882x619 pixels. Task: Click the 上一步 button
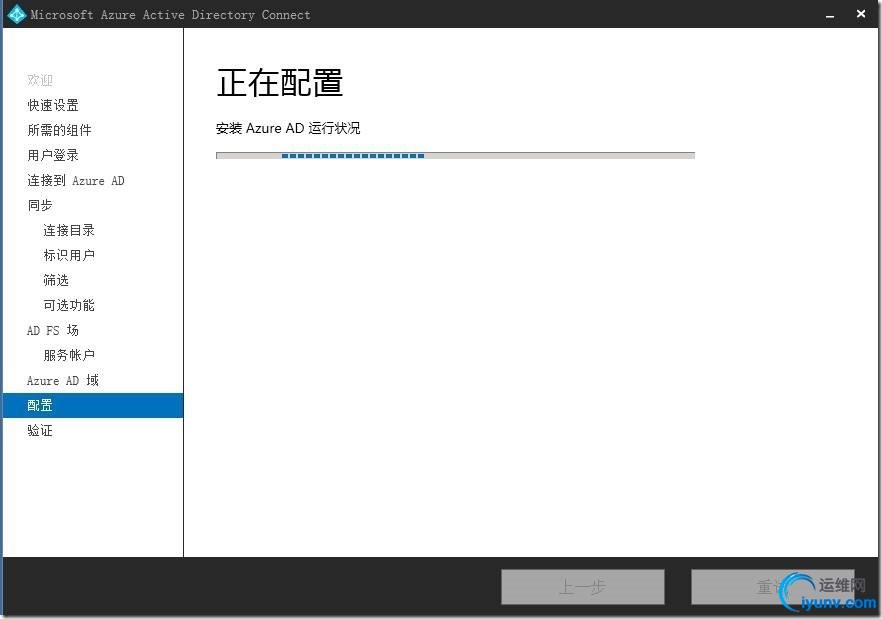tap(583, 587)
